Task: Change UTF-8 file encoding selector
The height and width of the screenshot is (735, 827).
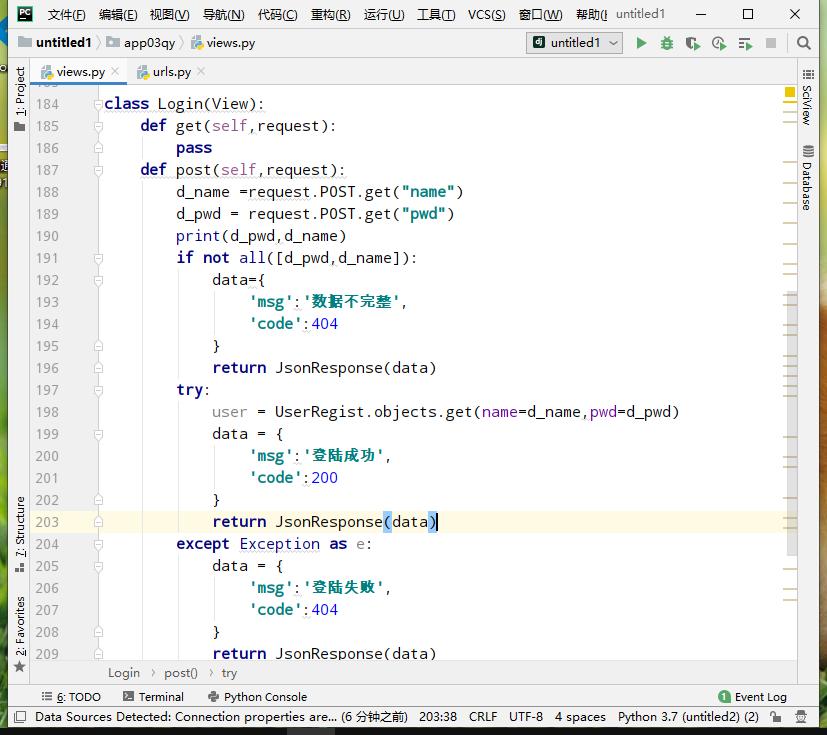Action: pos(525,716)
